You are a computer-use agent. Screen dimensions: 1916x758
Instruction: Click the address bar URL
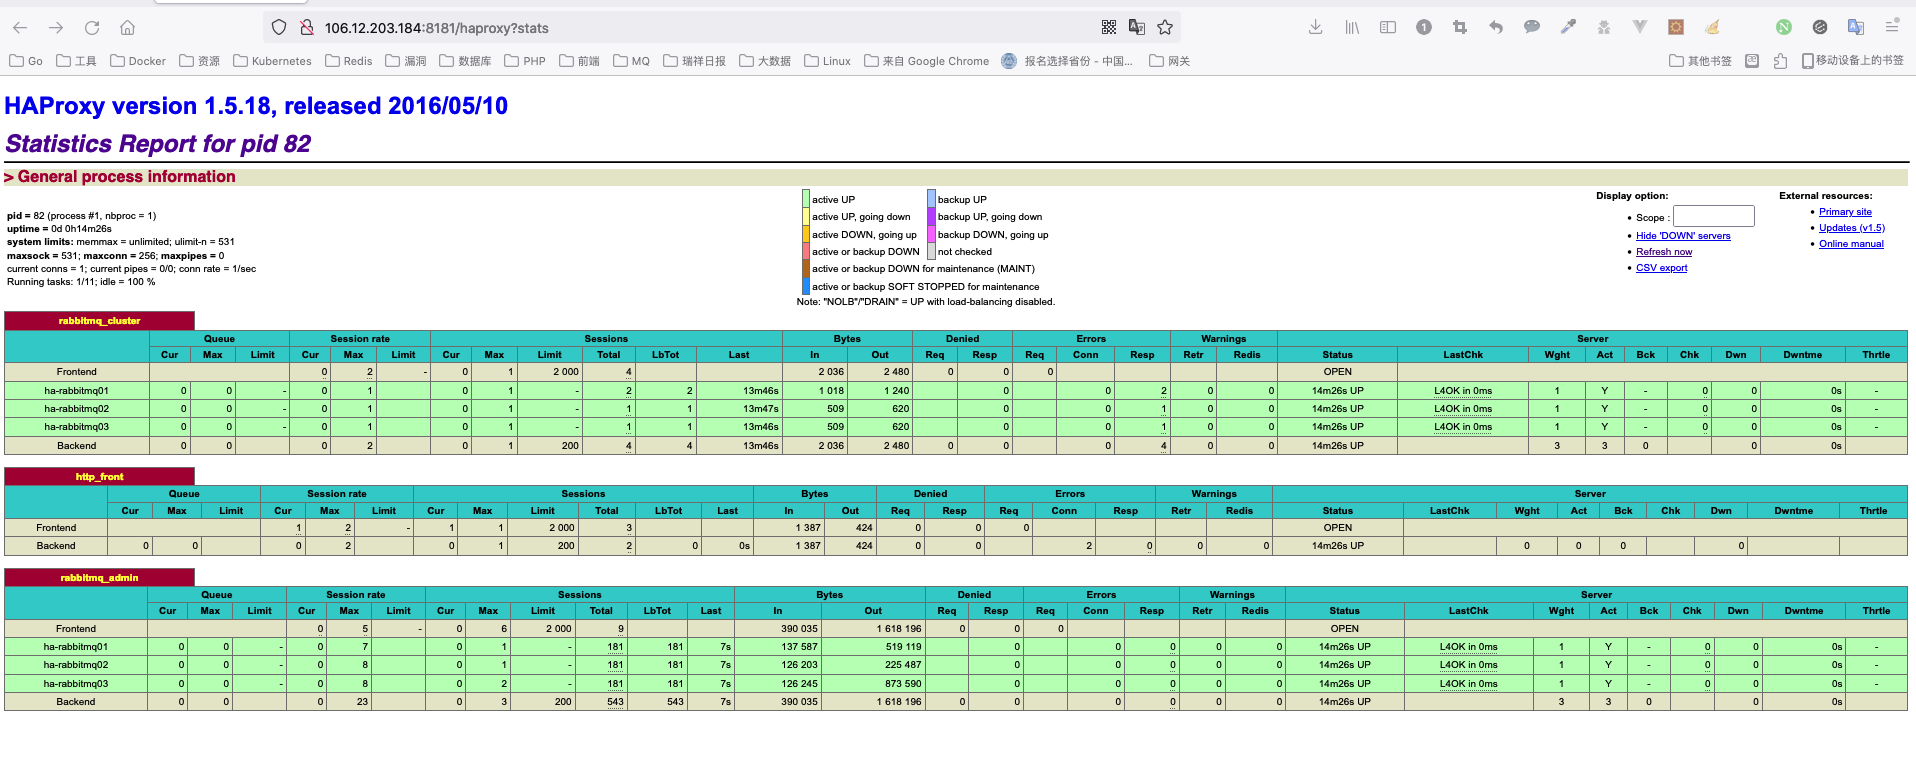[x=436, y=28]
